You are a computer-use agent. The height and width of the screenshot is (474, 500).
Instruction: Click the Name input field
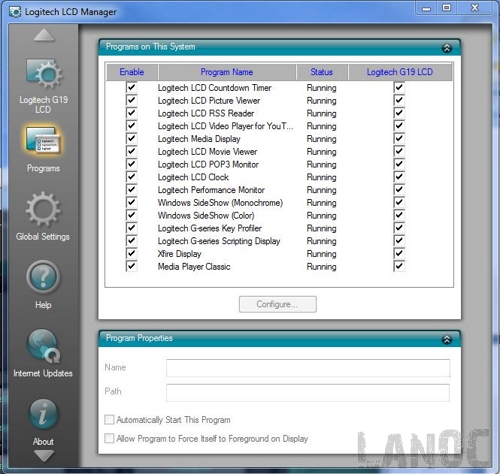click(308, 368)
